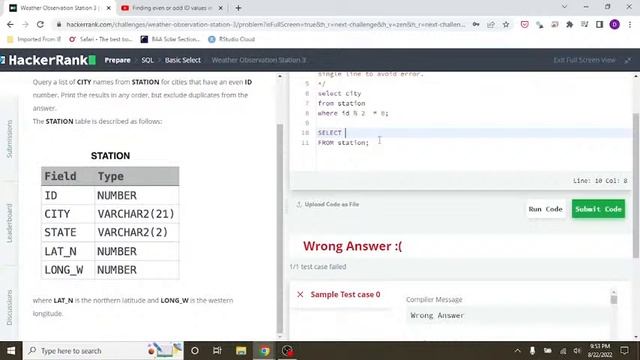The width and height of the screenshot is (640, 360).
Task: Click the where id % 2 line
Action: pyautogui.click(x=353, y=113)
